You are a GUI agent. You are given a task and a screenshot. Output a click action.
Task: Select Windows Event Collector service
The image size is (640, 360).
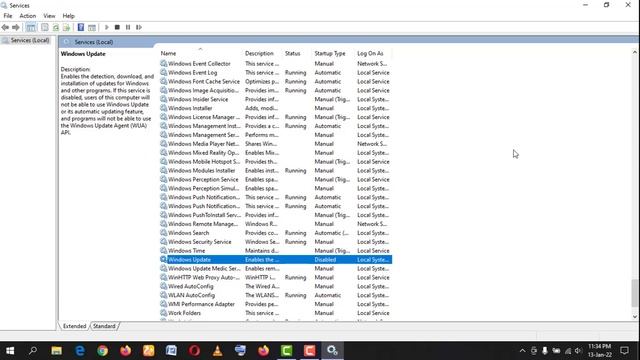pyautogui.click(x=276, y=64)
